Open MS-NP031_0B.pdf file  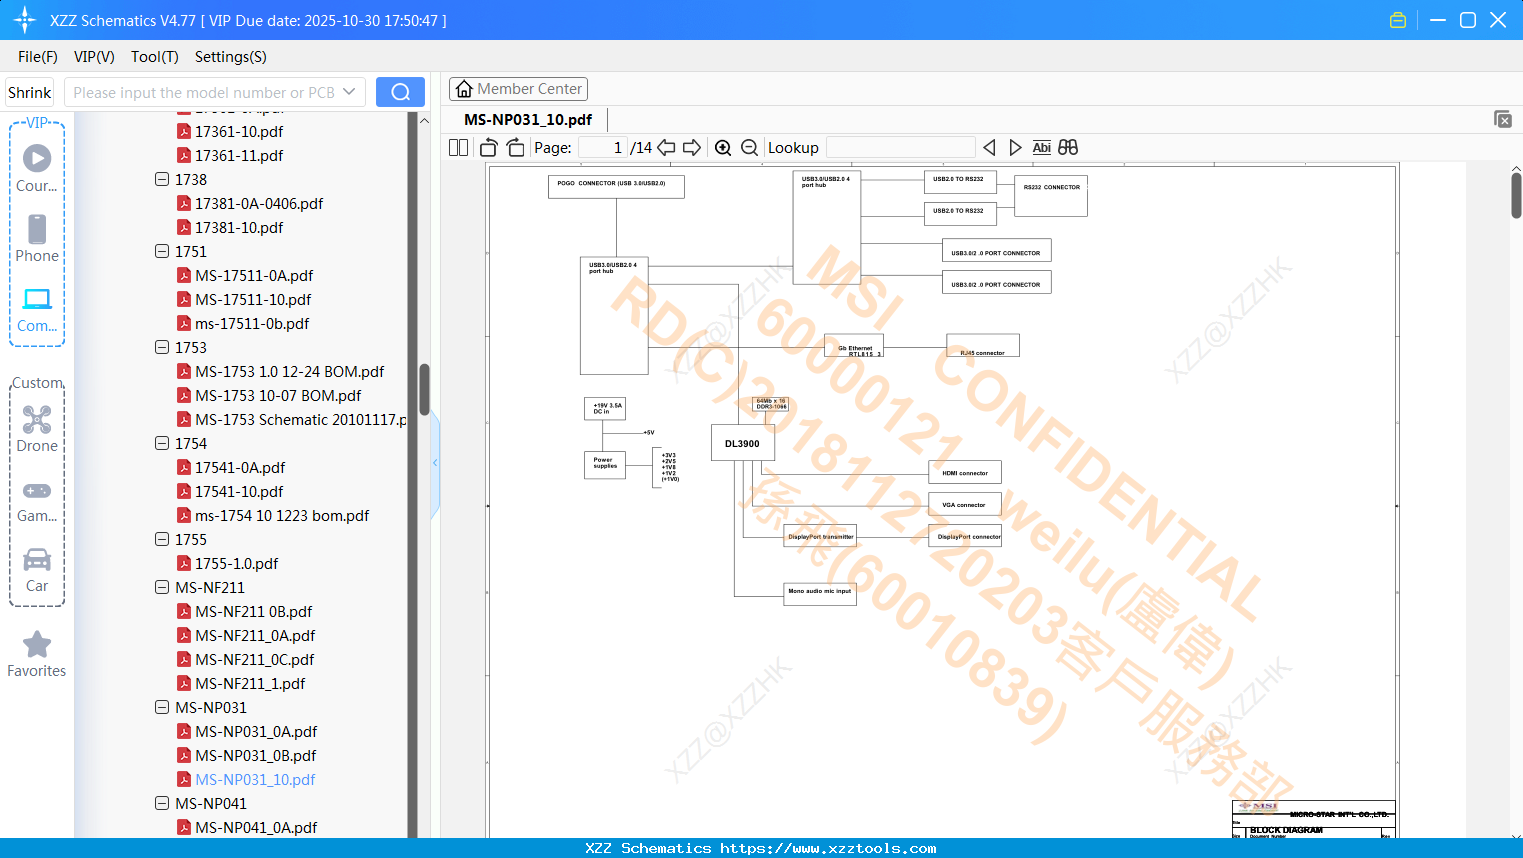(x=256, y=755)
